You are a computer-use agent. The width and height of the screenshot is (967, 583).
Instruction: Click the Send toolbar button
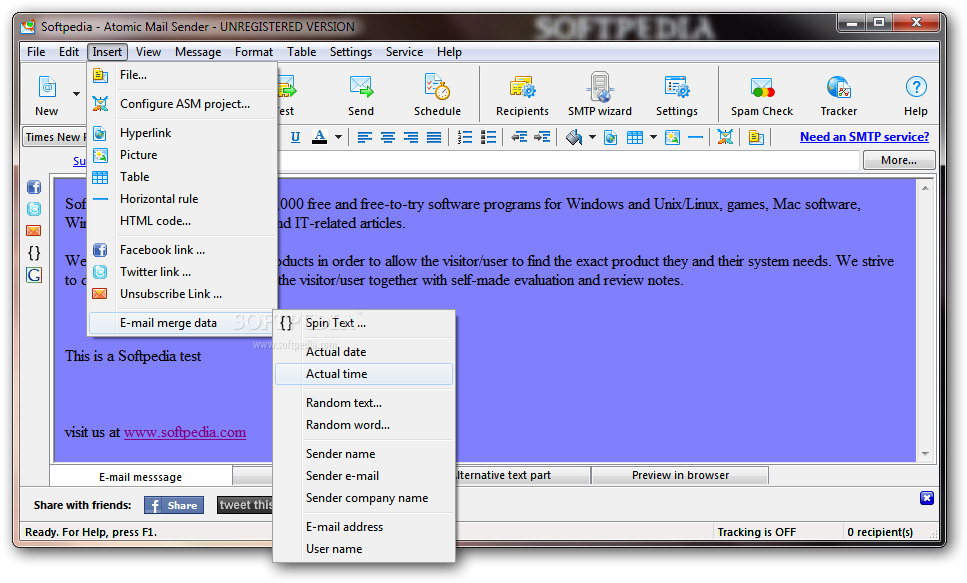pos(361,95)
